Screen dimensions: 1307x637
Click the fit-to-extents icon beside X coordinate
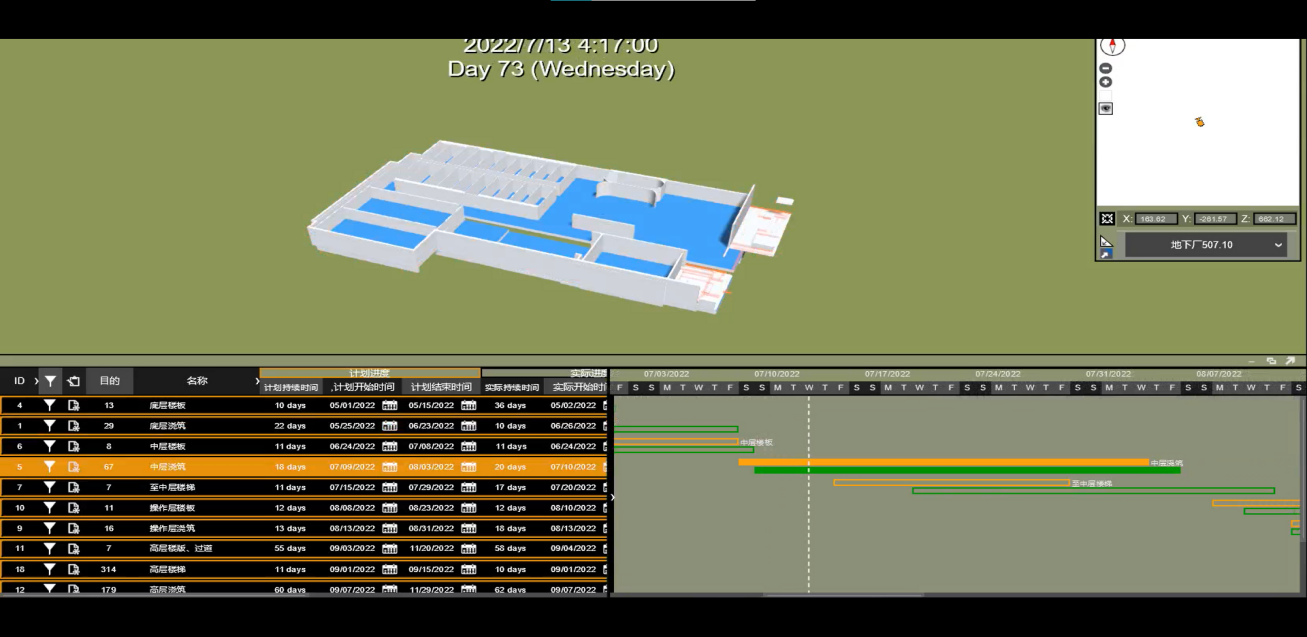[1107, 219]
